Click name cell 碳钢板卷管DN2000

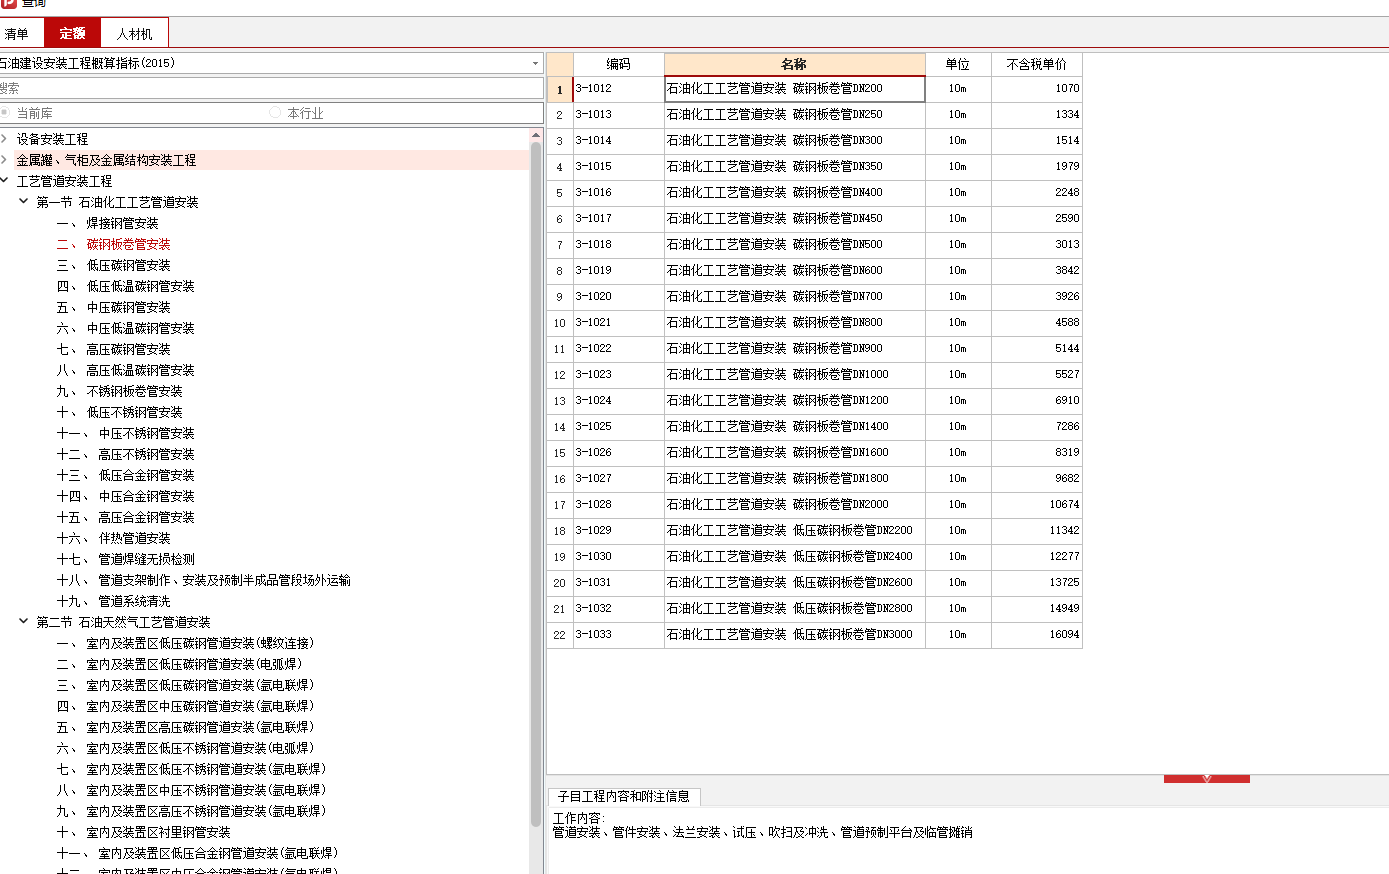pyautogui.click(x=794, y=504)
